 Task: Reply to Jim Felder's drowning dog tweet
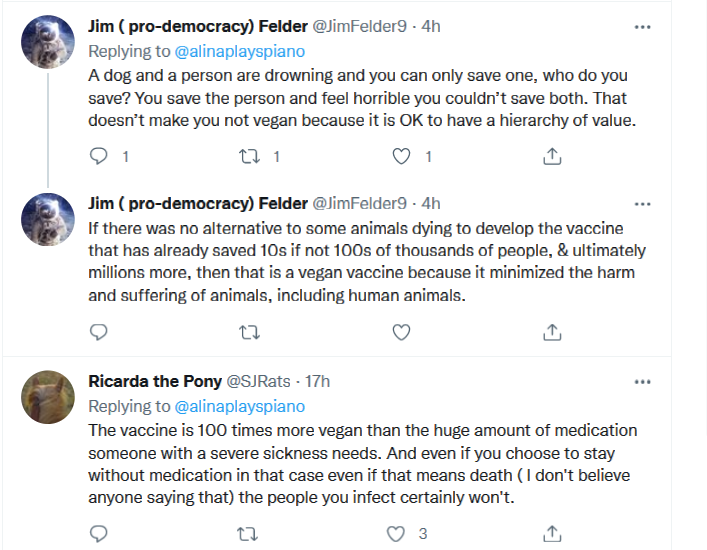[x=98, y=156]
